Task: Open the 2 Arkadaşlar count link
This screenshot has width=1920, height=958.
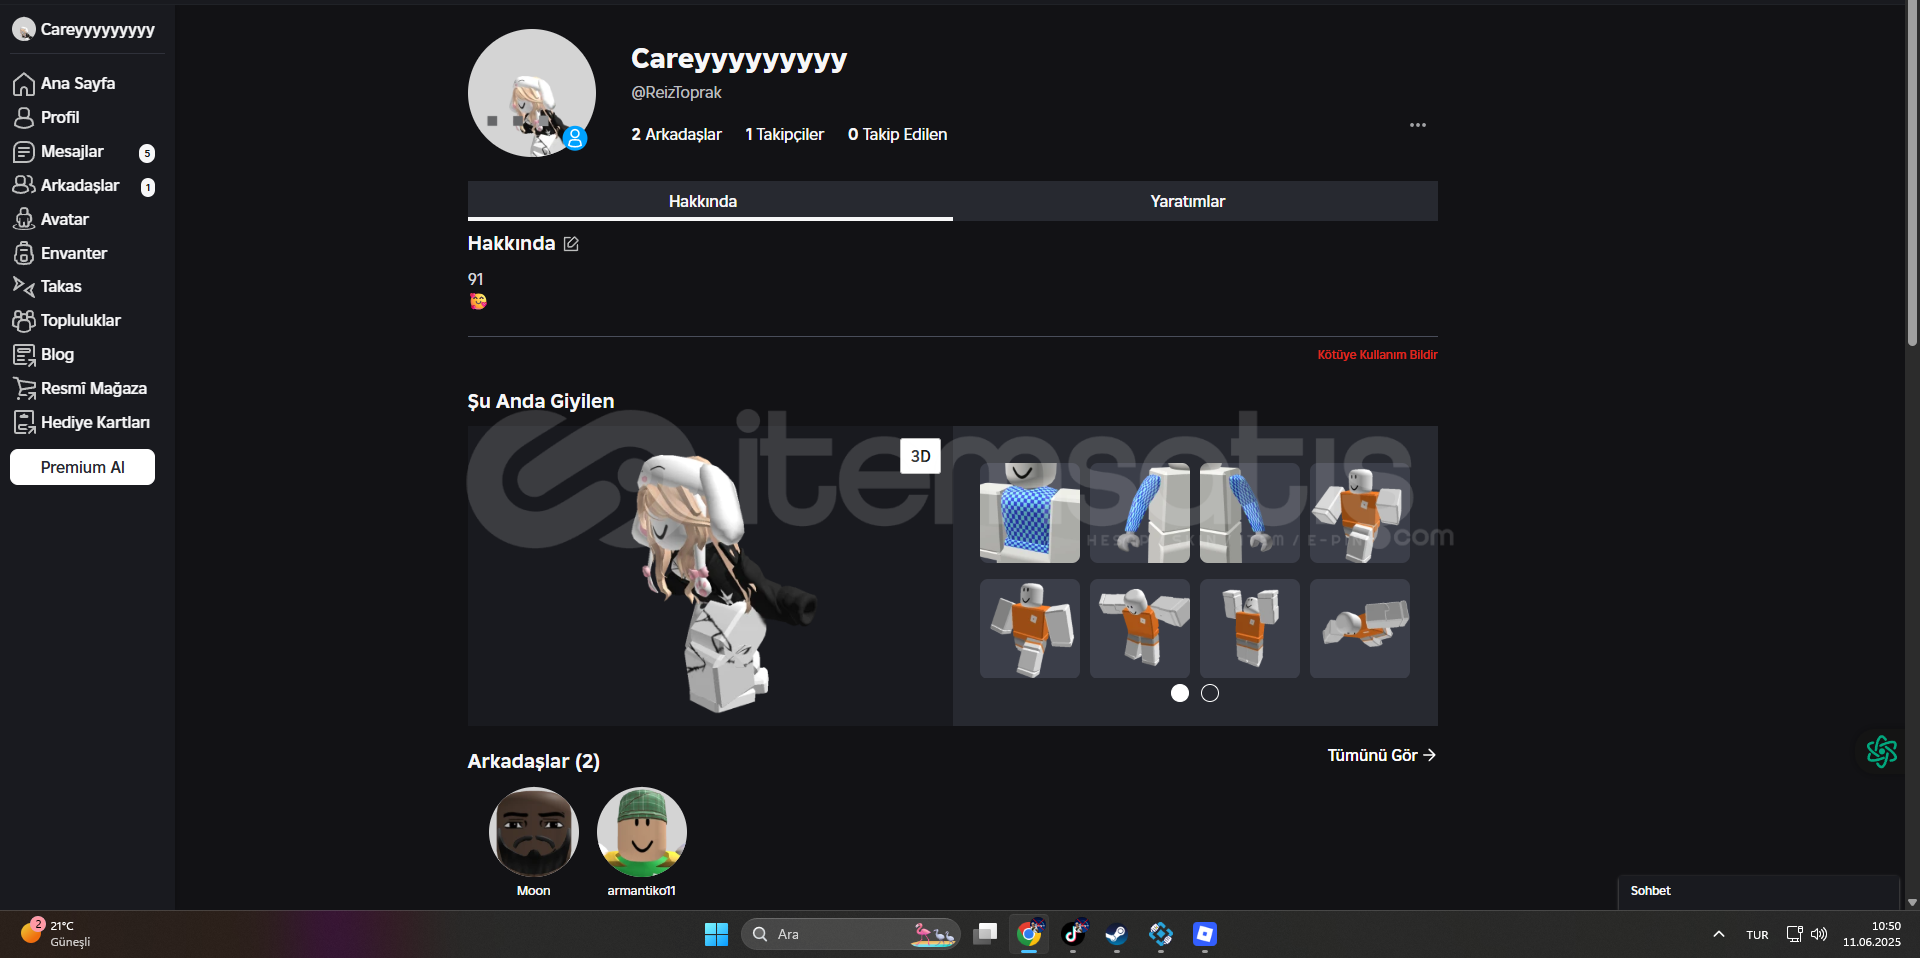Action: tap(676, 134)
